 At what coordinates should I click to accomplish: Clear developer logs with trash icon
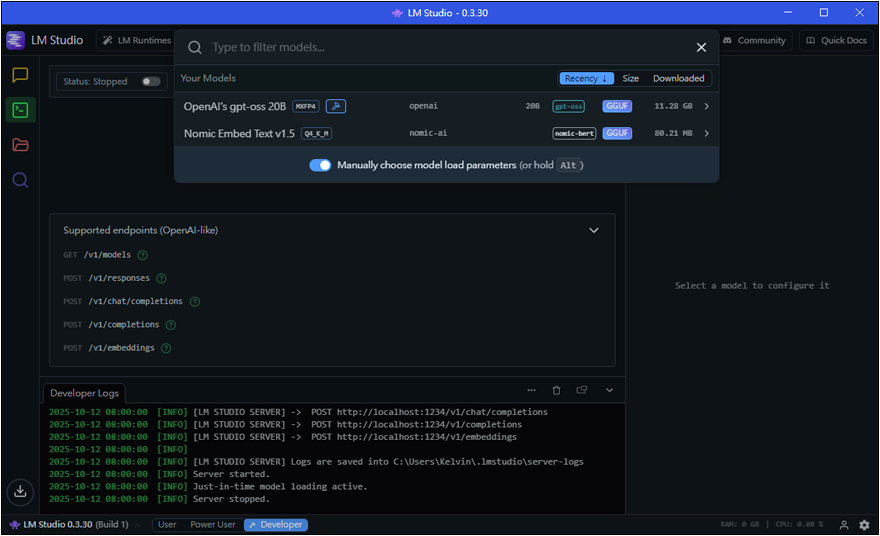557,391
